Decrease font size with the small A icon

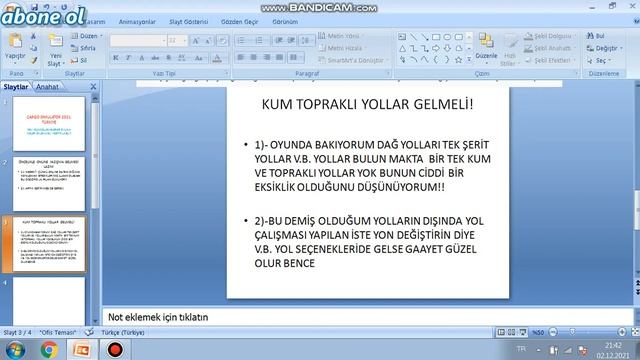[x=208, y=41]
